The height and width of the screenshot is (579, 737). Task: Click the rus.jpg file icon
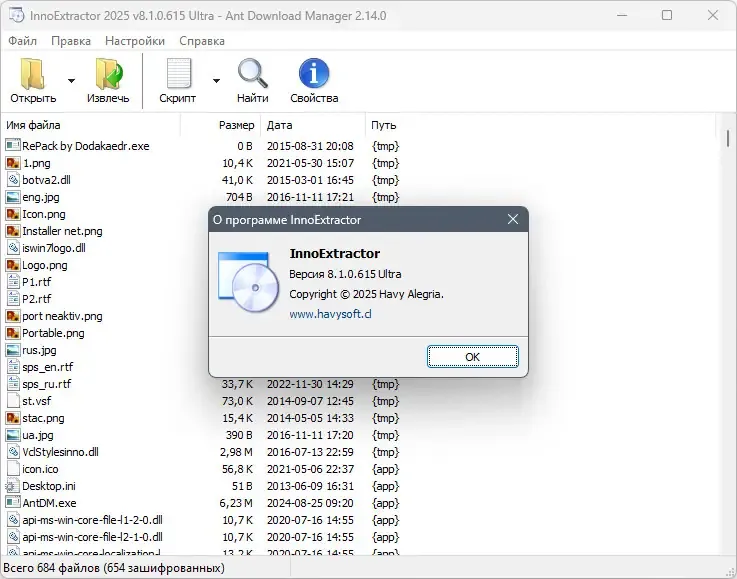click(13, 350)
